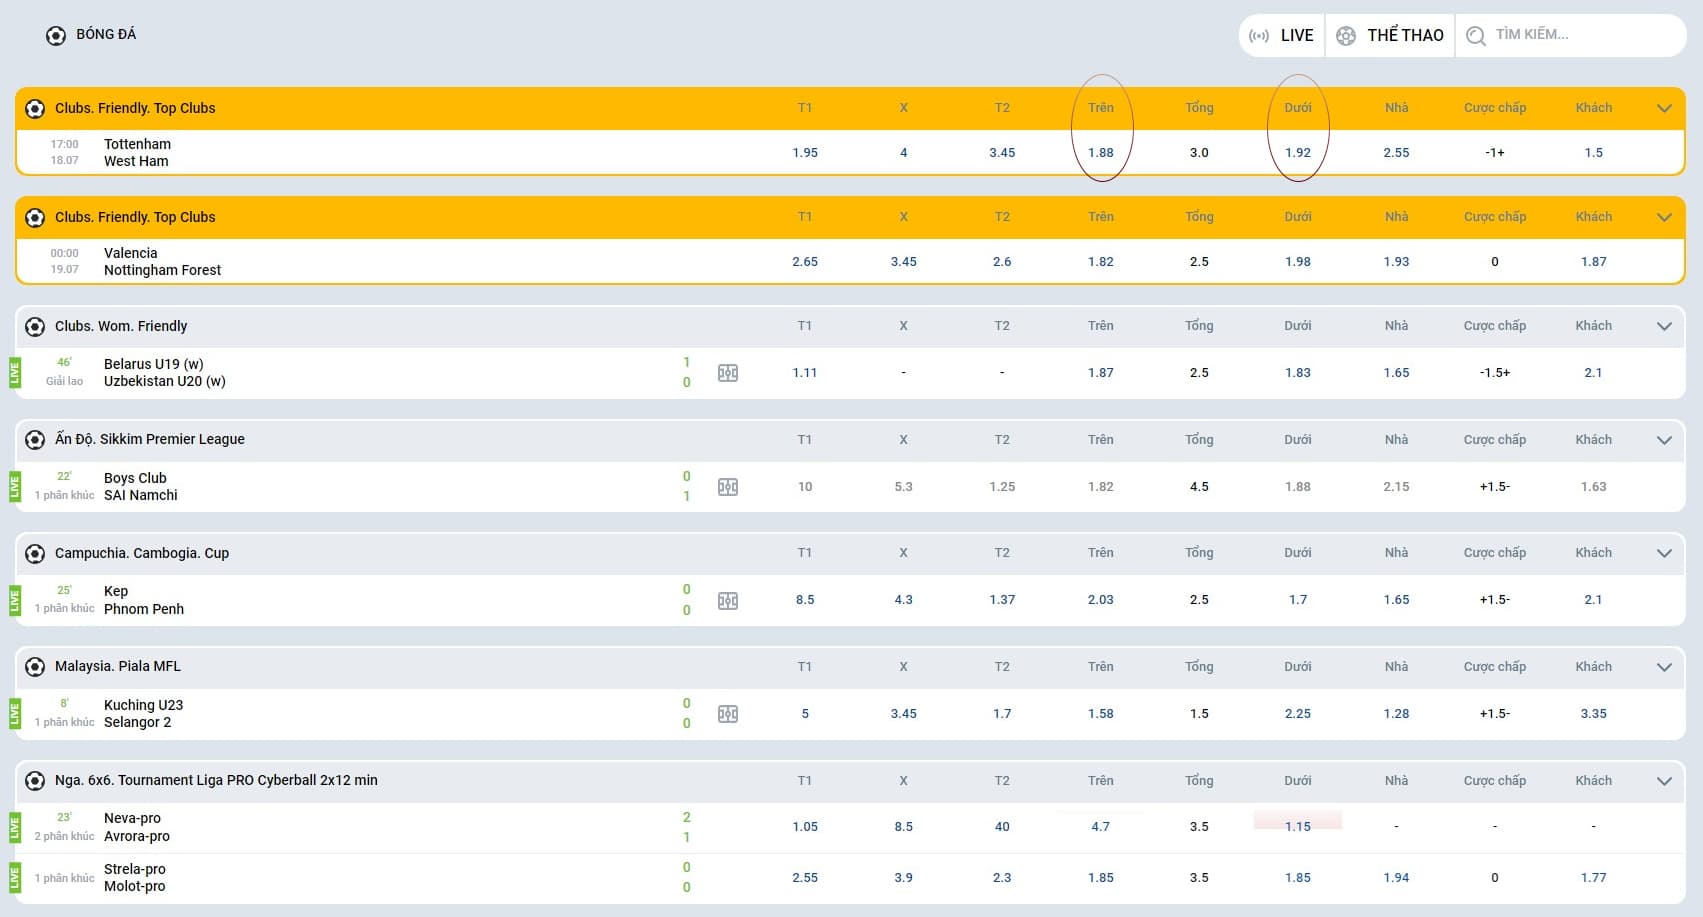Select T1 odds 8.5 for Kep

(x=805, y=600)
